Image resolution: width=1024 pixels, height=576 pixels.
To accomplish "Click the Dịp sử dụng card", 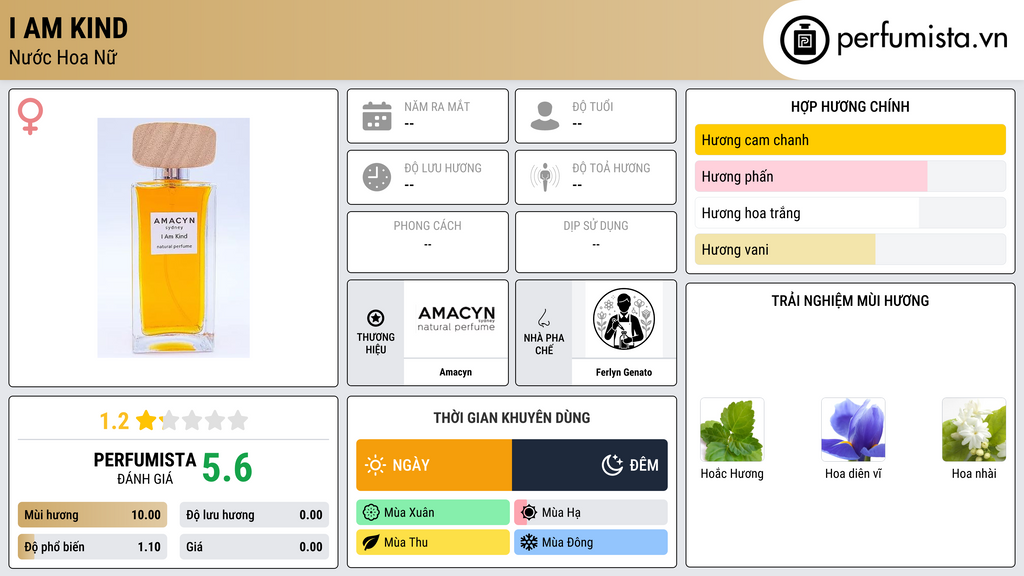I will coord(596,242).
